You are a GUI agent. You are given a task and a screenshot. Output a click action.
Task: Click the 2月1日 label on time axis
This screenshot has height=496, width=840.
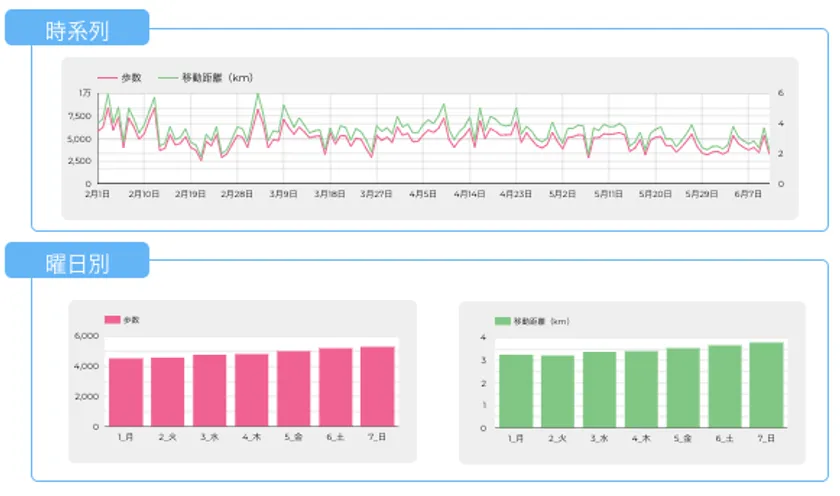click(98, 194)
